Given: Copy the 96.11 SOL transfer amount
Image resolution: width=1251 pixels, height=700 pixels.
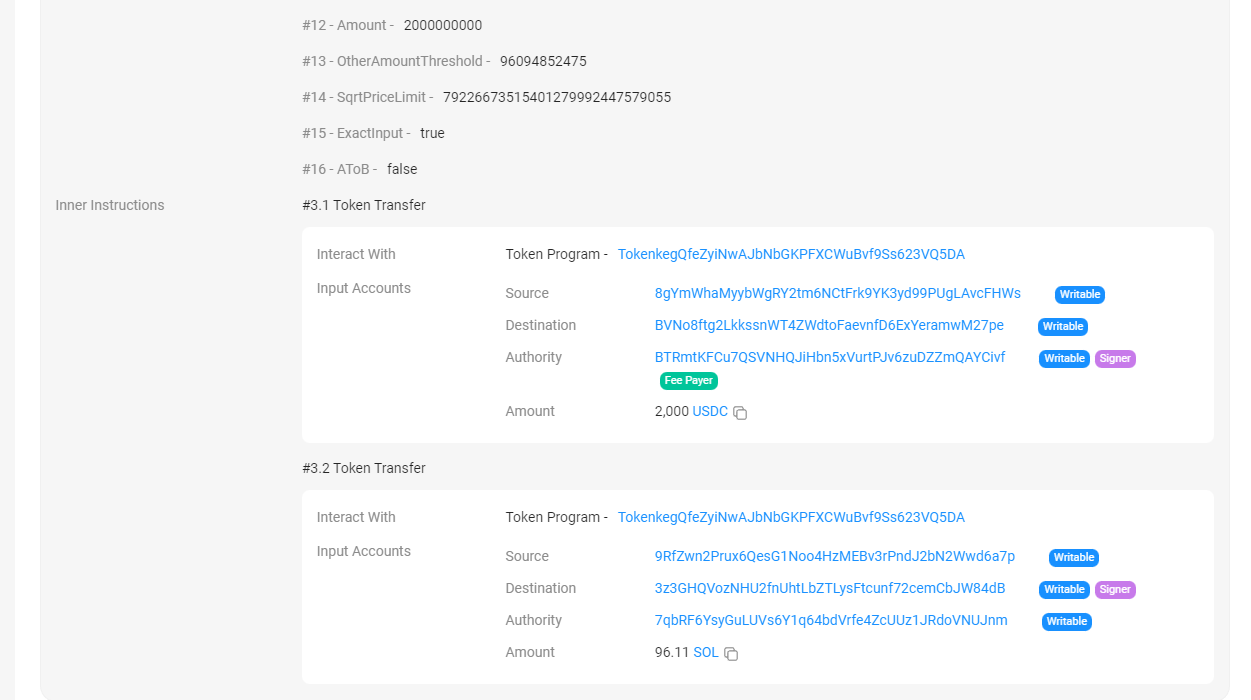Looking at the screenshot, I should 731,653.
